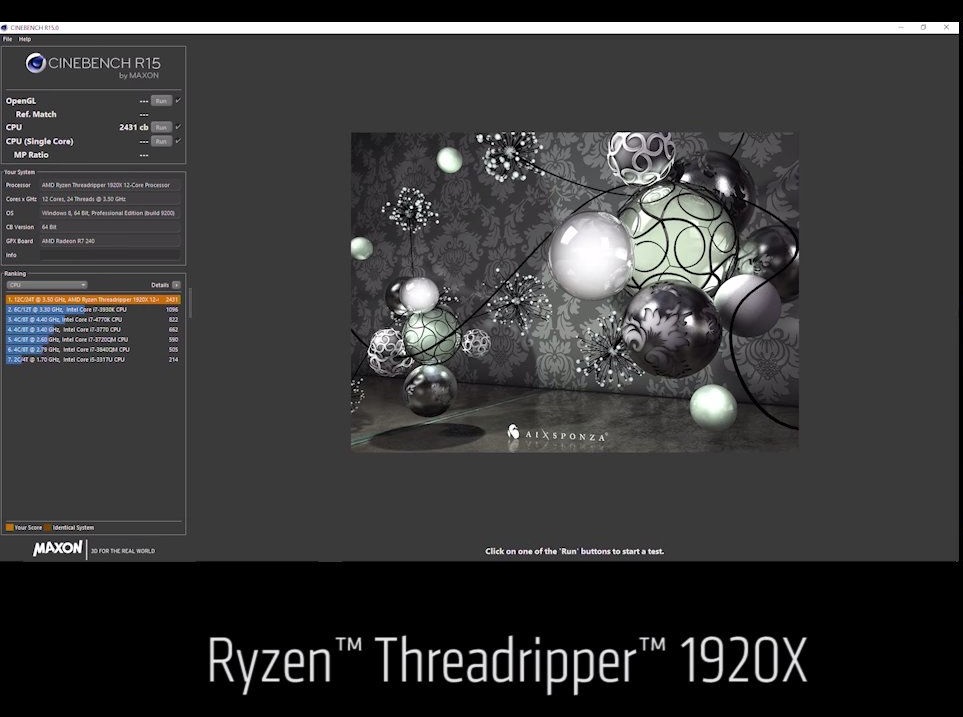The height and width of the screenshot is (717, 963).
Task: Close the Cinebench window
Action: tap(946, 28)
